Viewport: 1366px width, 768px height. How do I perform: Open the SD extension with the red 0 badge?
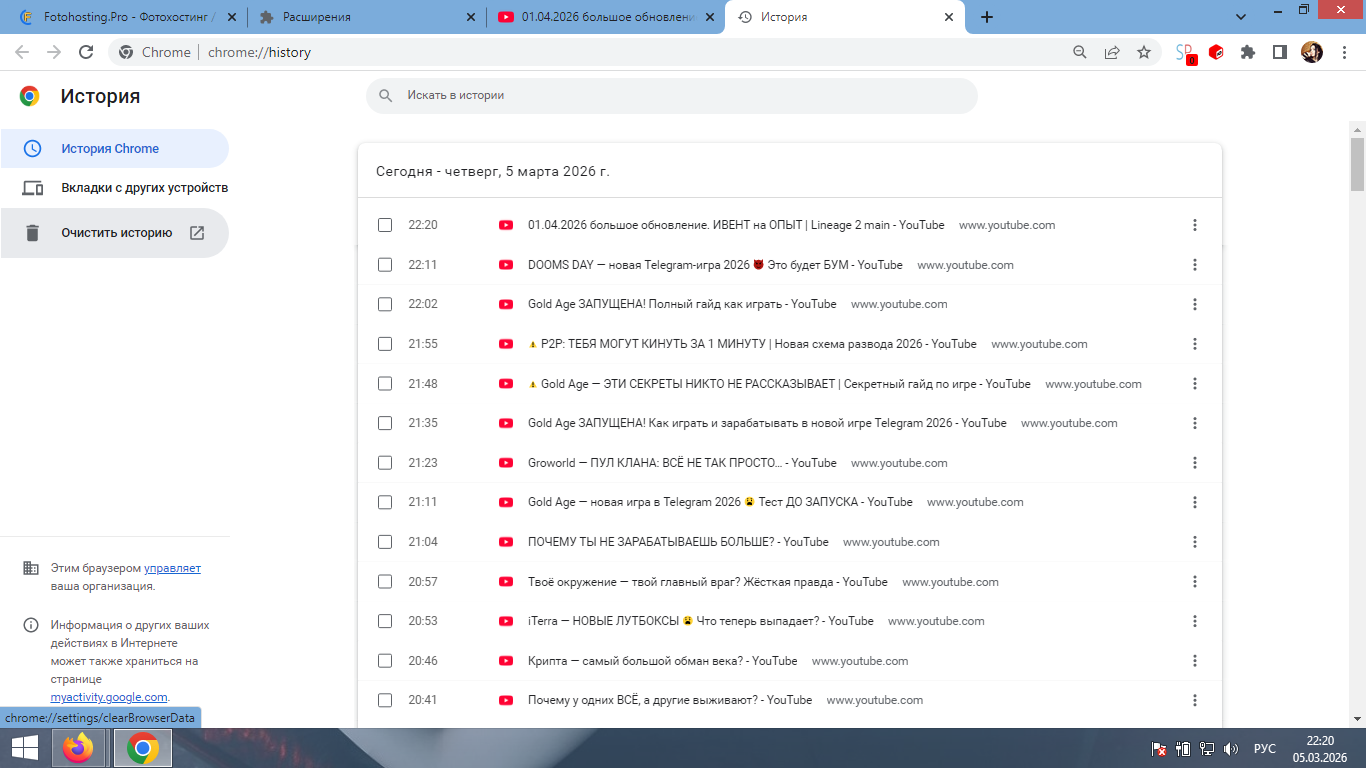[1185, 53]
